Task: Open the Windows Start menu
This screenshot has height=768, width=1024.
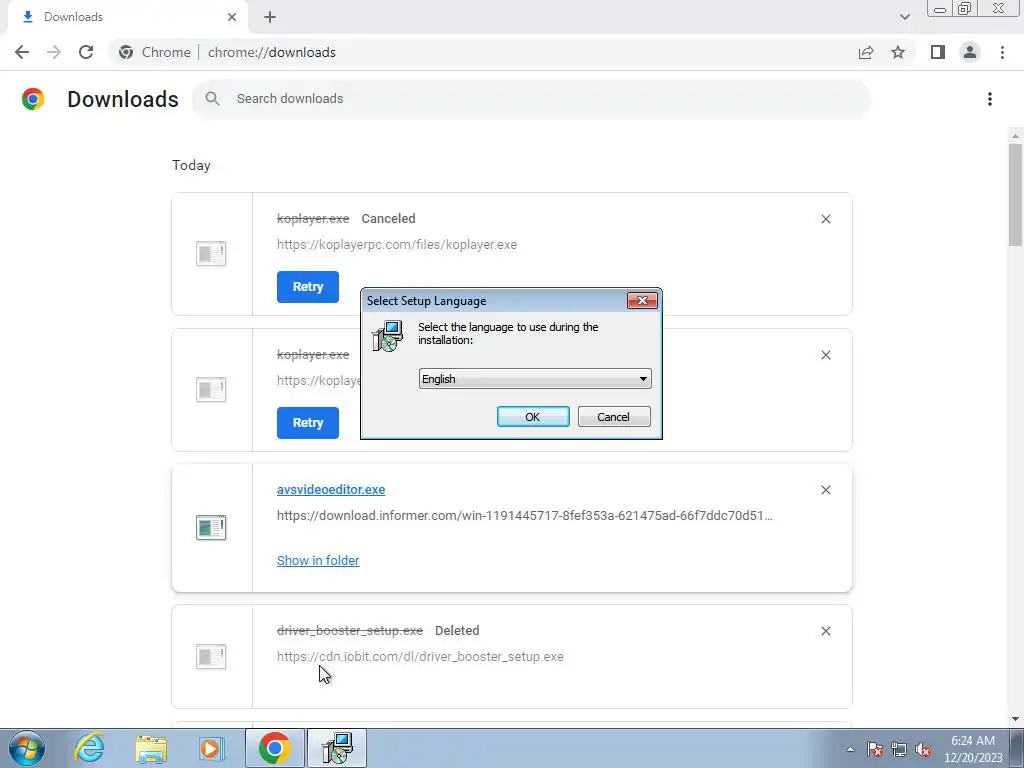Action: pyautogui.click(x=27, y=748)
